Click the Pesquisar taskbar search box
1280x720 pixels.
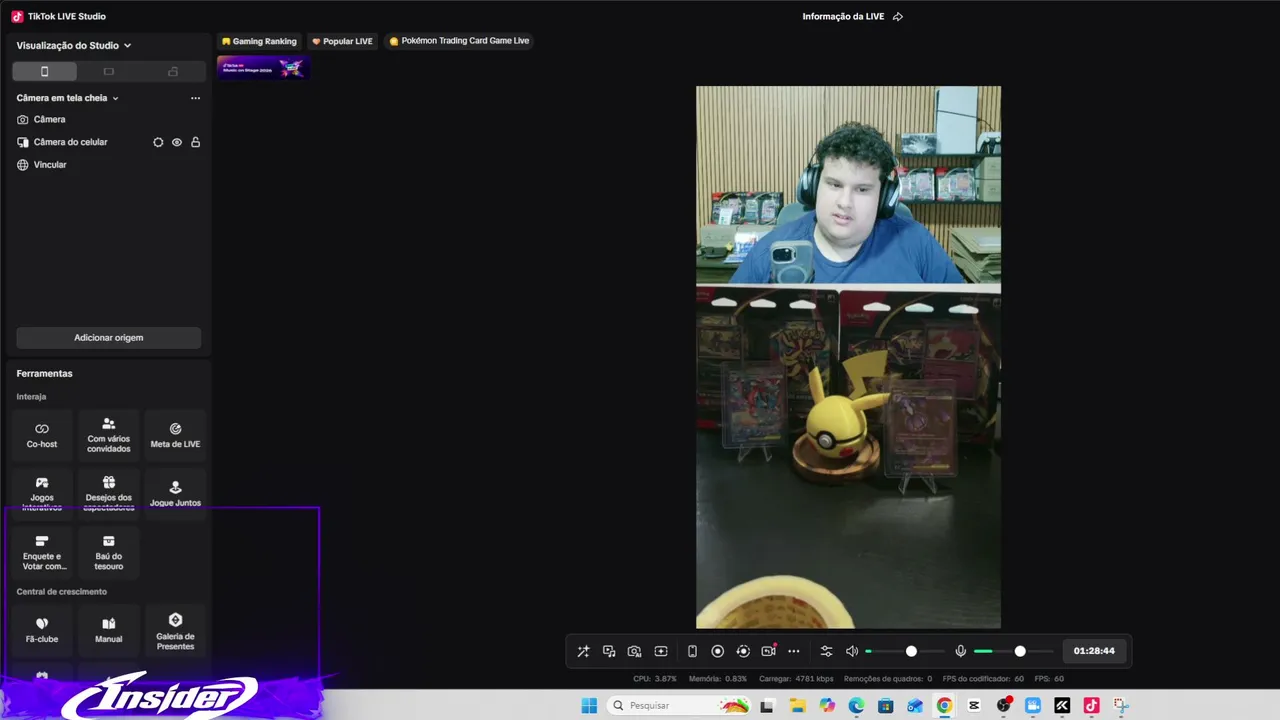point(679,706)
